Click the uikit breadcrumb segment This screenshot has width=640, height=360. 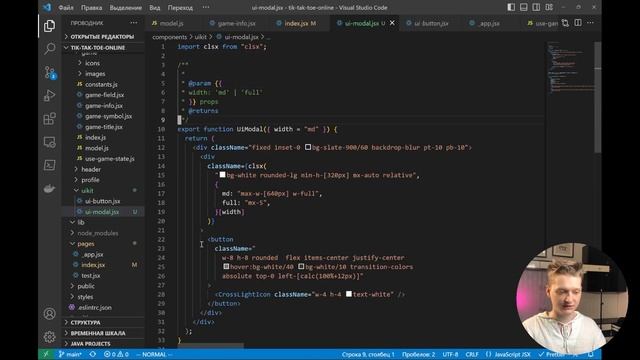pyautogui.click(x=200, y=37)
